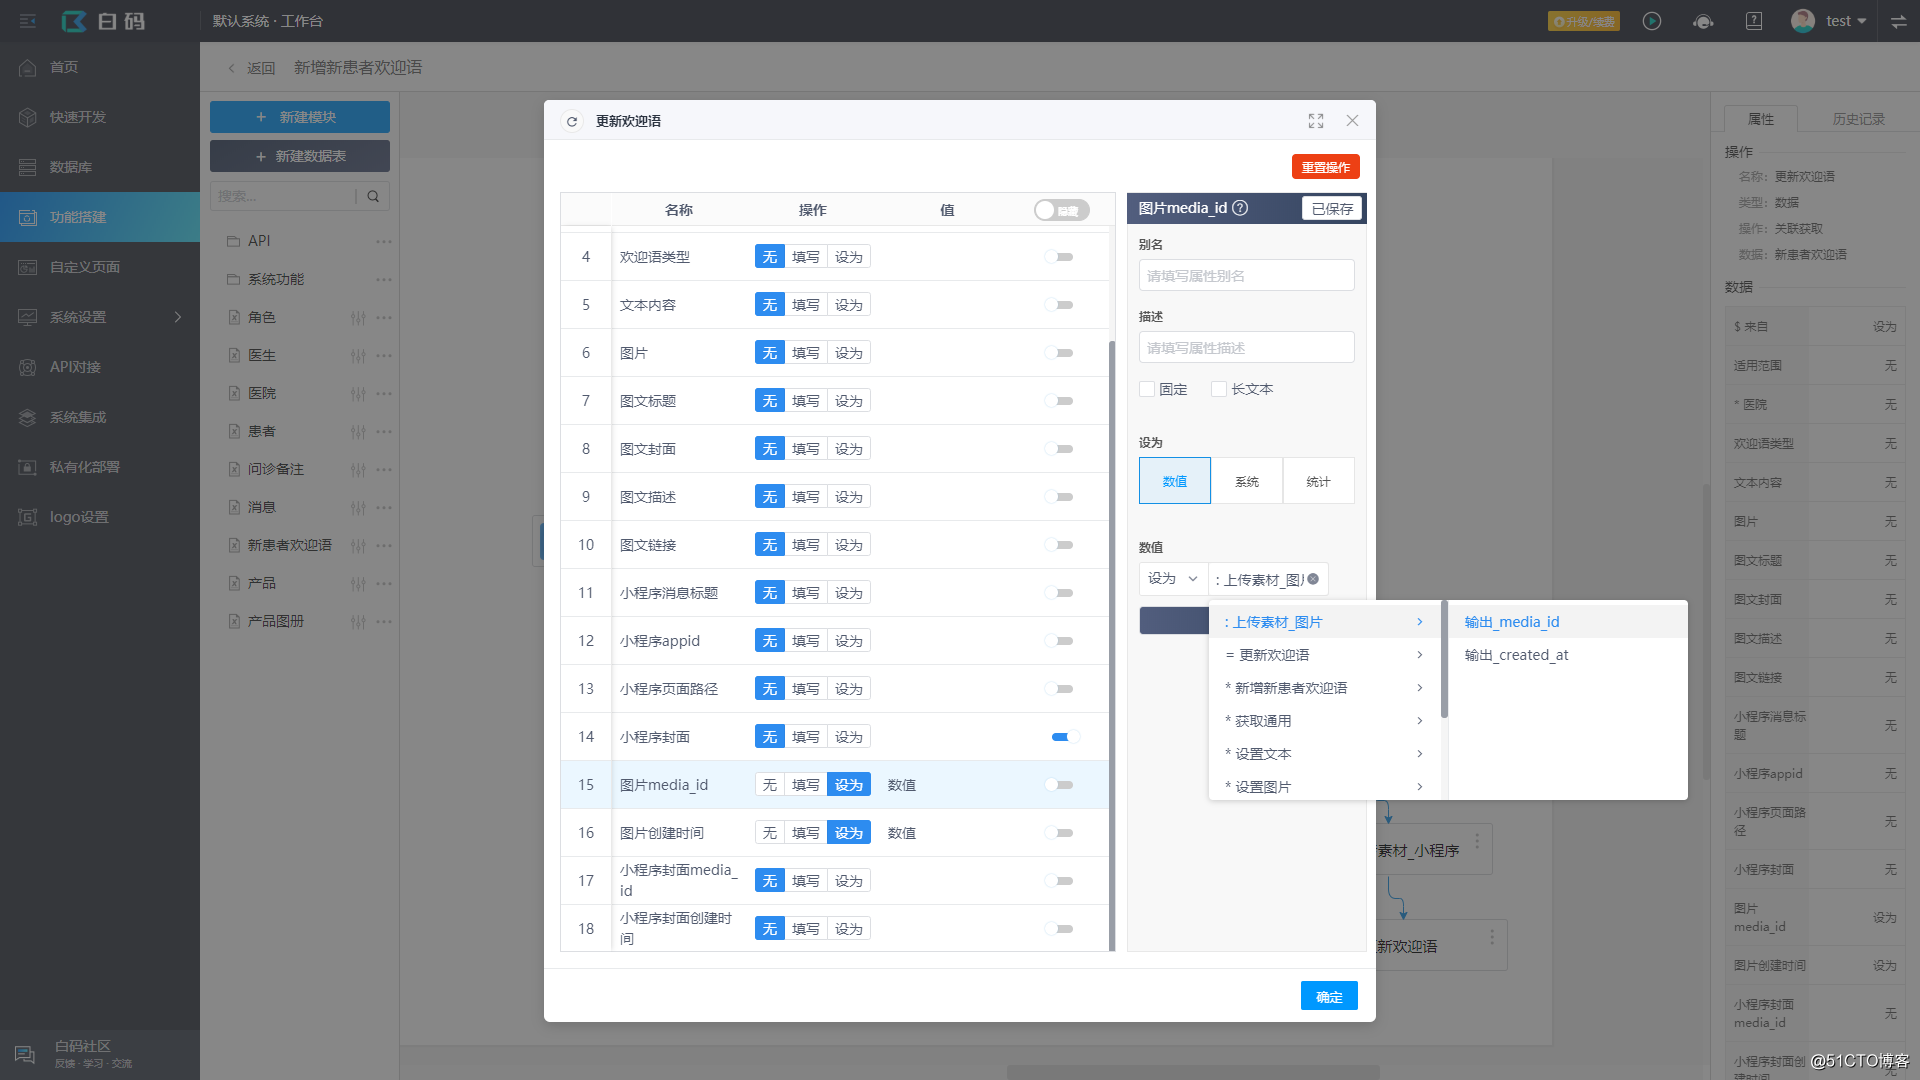Check the 固定 checkbox
This screenshot has height=1080, width=1920.
(x=1147, y=389)
